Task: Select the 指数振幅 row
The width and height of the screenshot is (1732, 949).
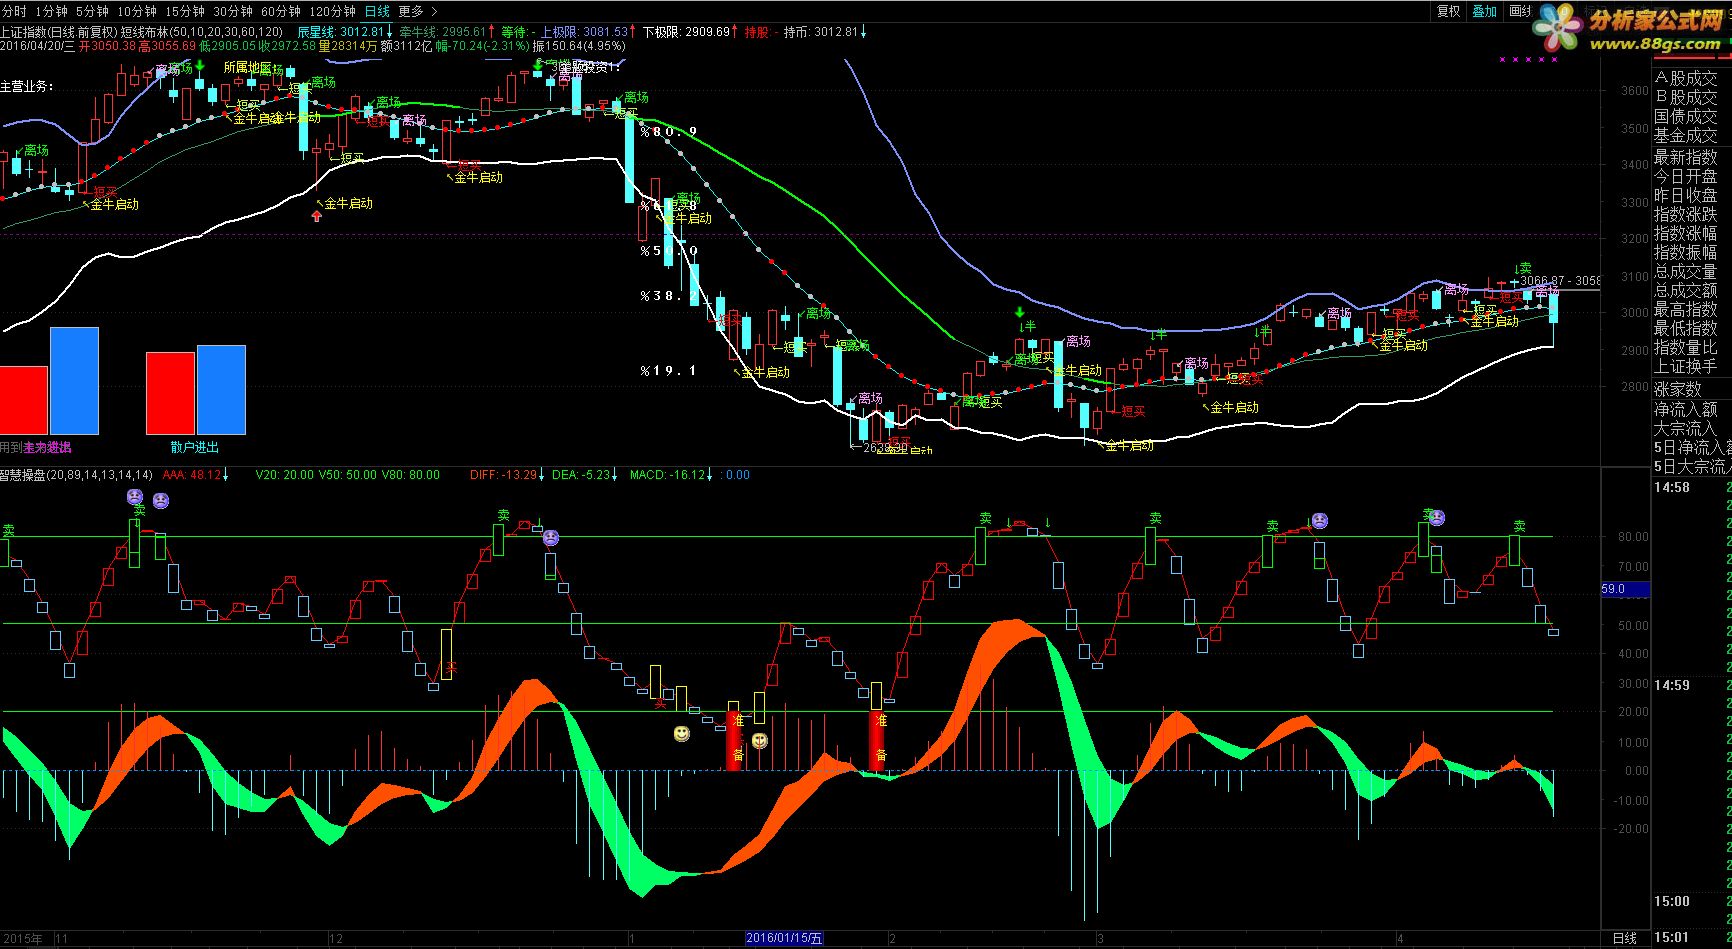Action: point(1686,252)
